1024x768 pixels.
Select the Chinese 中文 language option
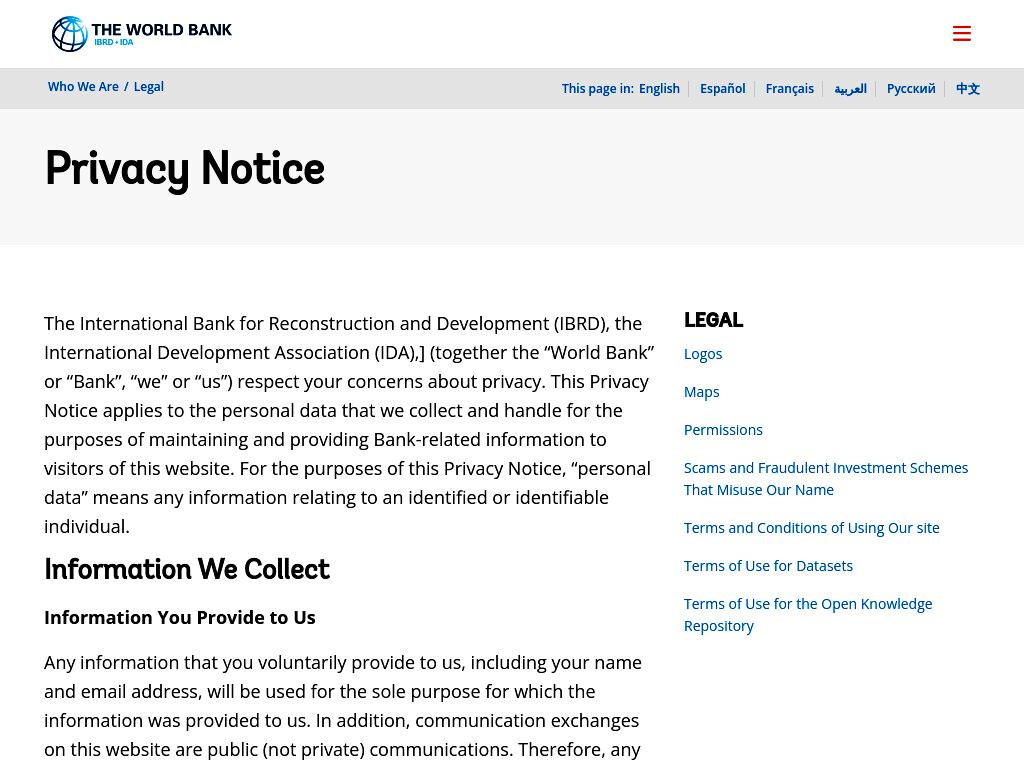click(x=968, y=89)
